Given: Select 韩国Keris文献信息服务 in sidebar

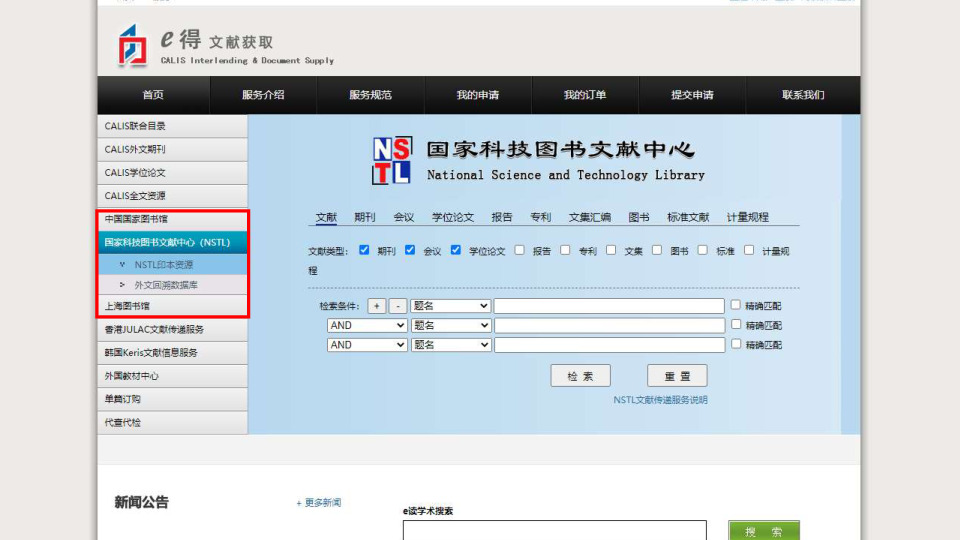Looking at the screenshot, I should point(173,353).
